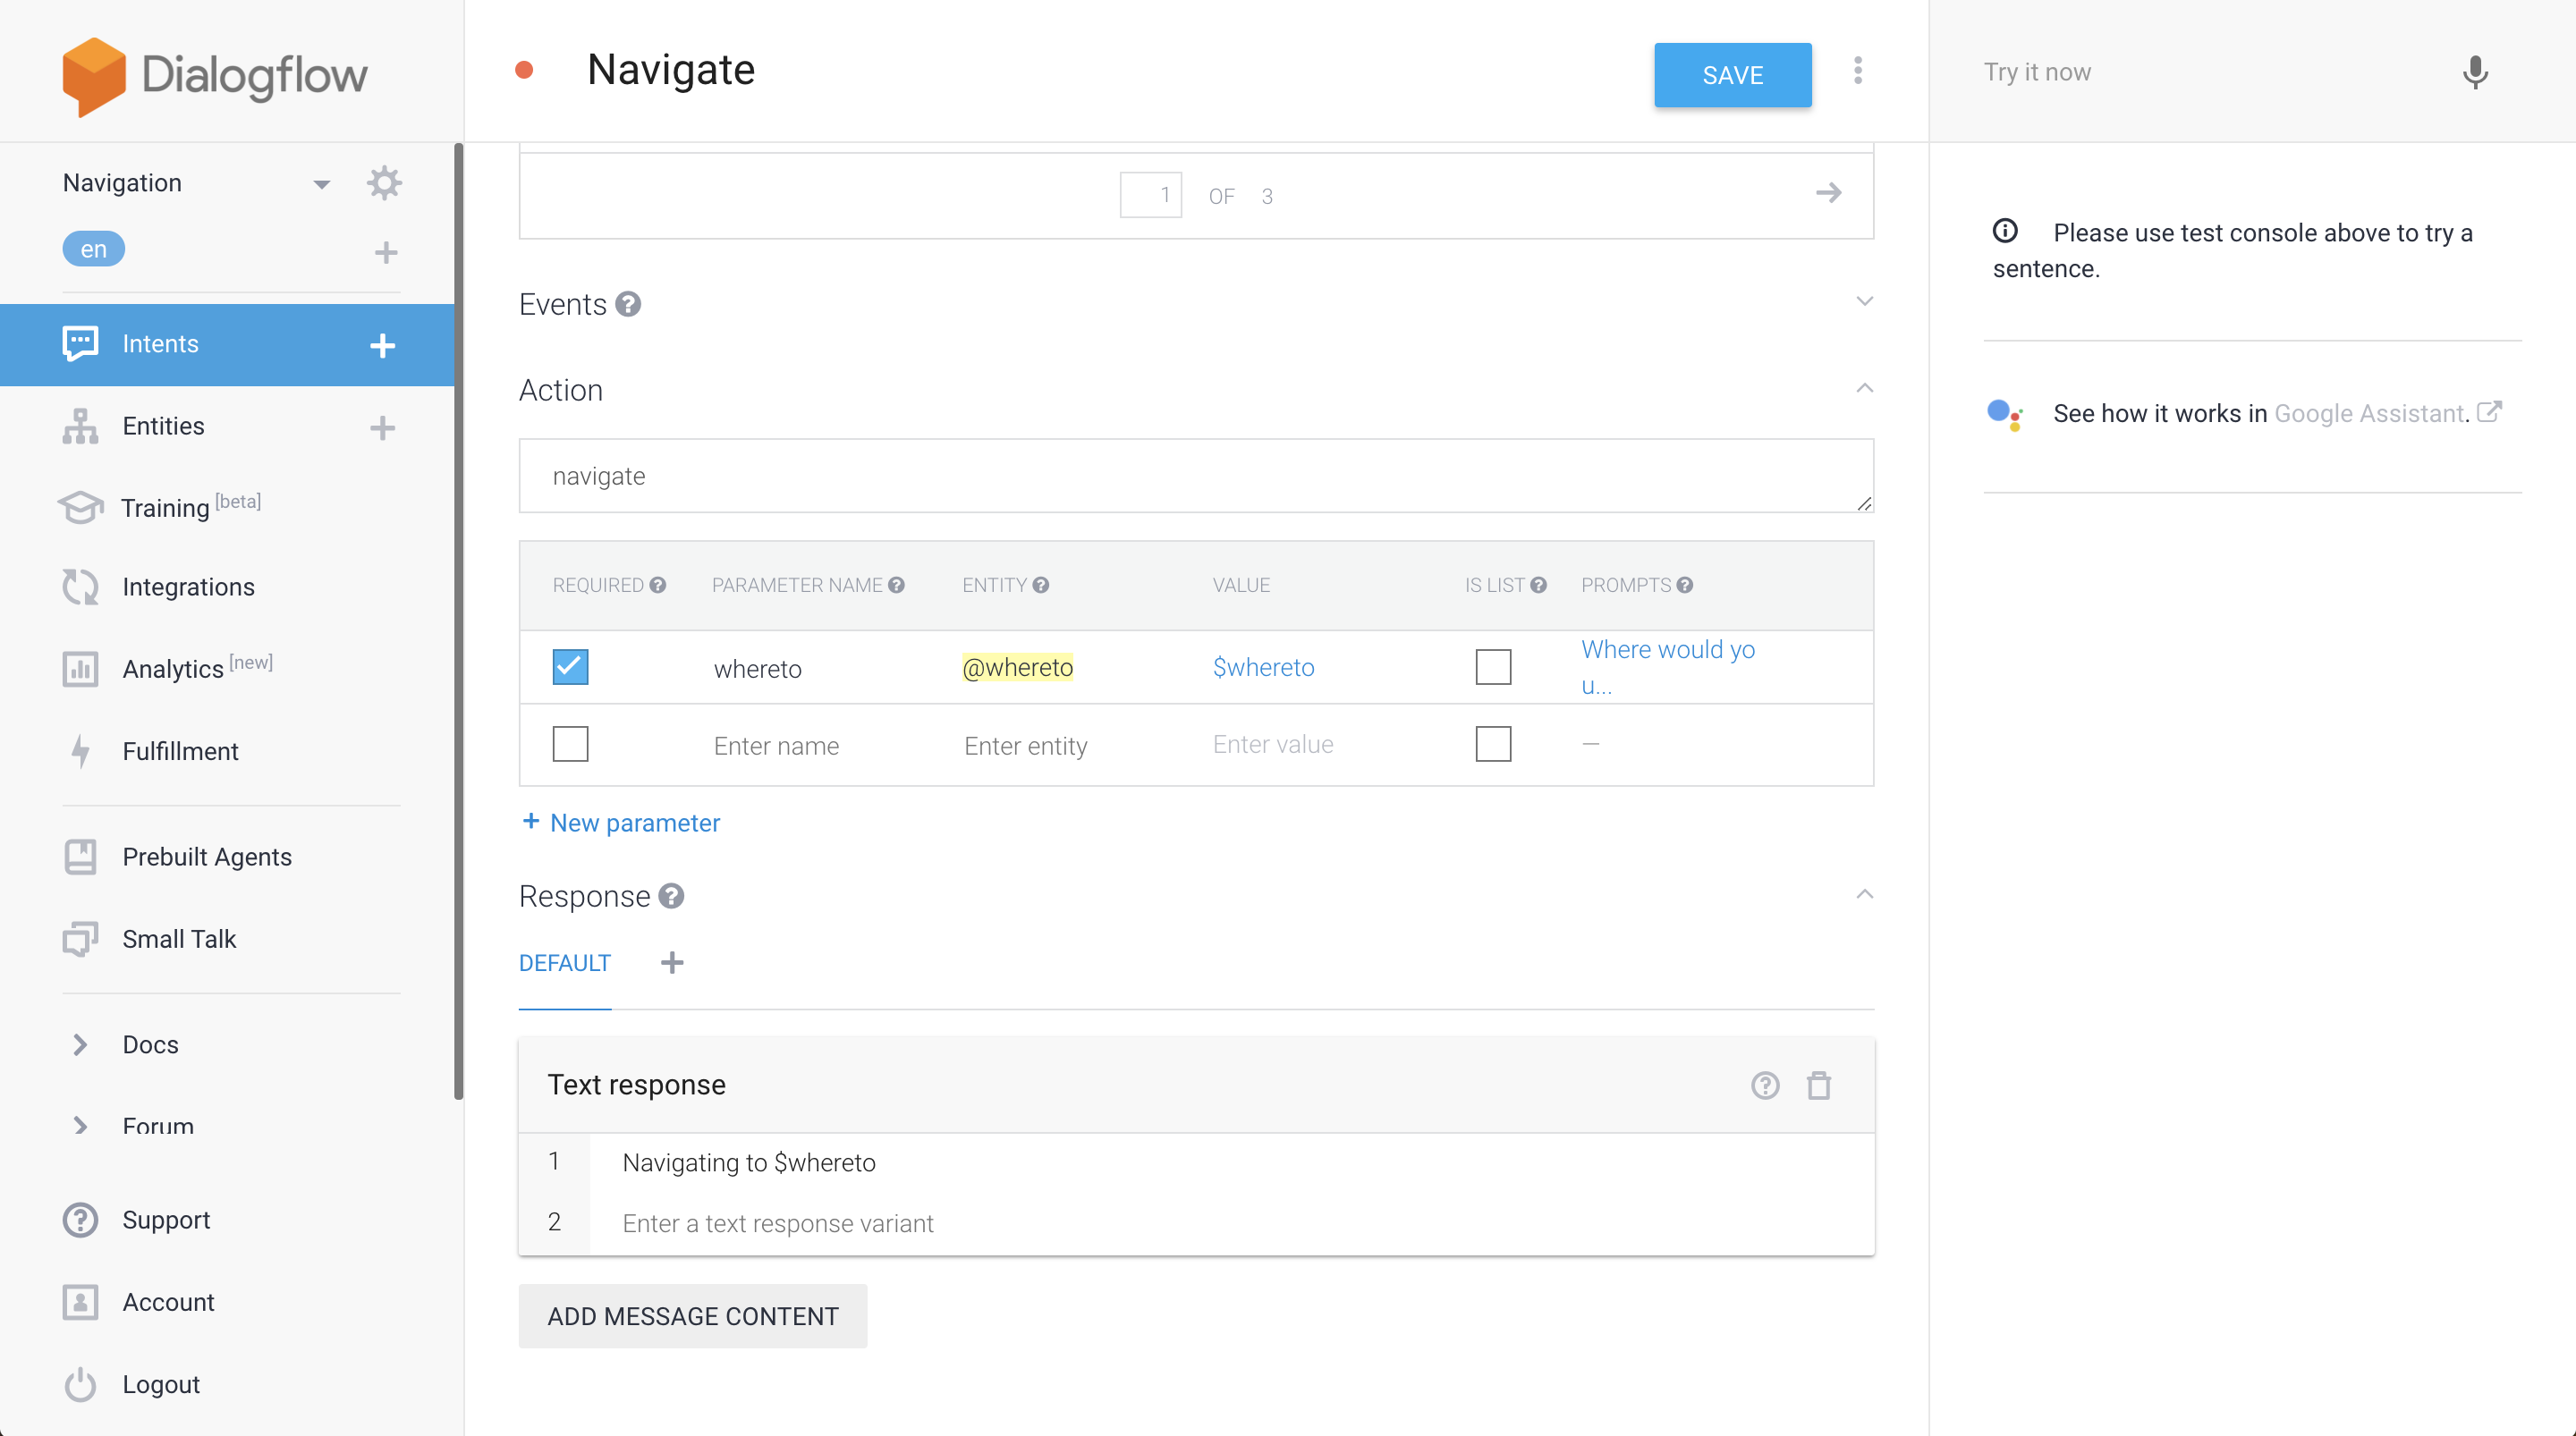Enable Is List checkbox for whereto parameter
2576x1436 pixels.
click(x=1493, y=667)
